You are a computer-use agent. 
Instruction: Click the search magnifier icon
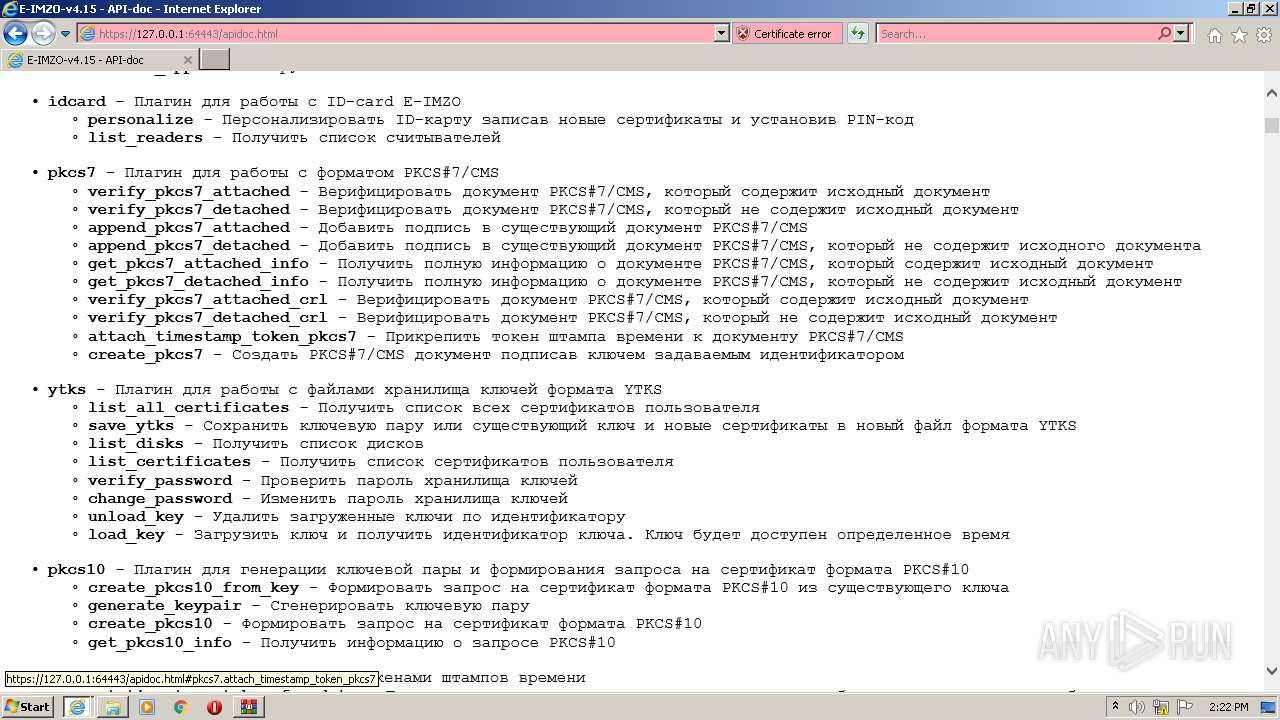(x=1164, y=33)
